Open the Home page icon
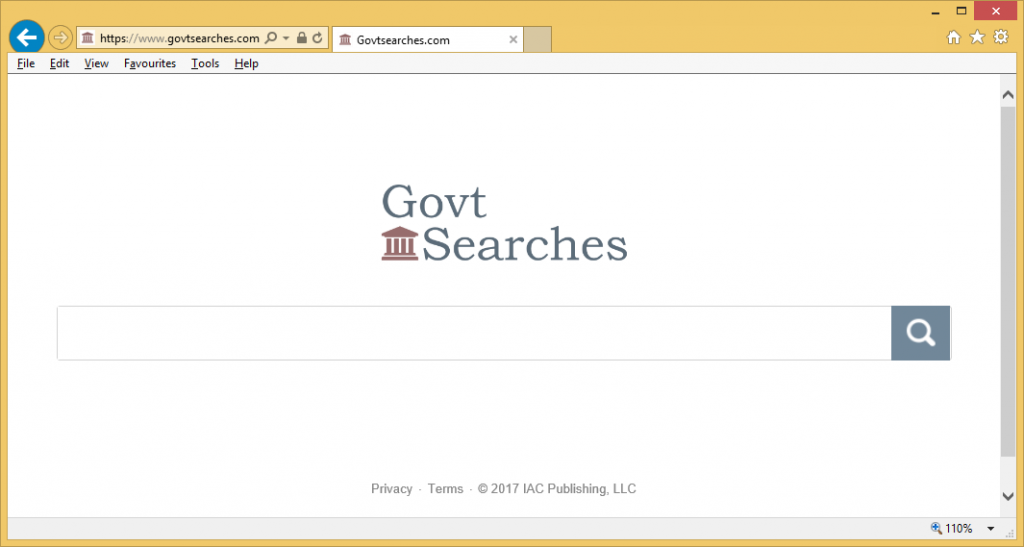 (x=953, y=37)
